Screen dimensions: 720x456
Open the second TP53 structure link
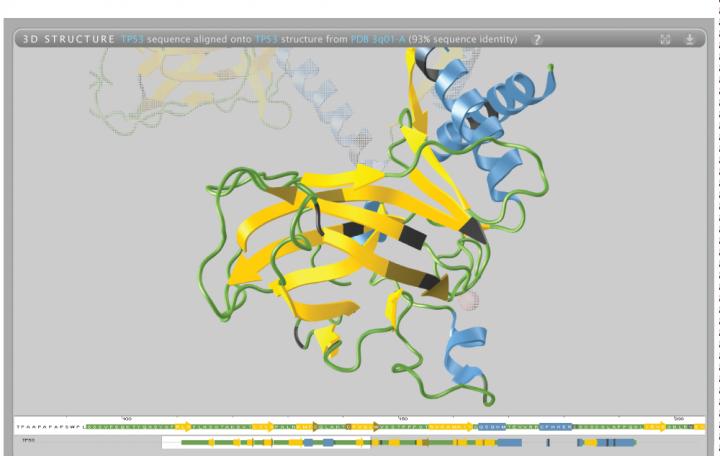[266, 39]
